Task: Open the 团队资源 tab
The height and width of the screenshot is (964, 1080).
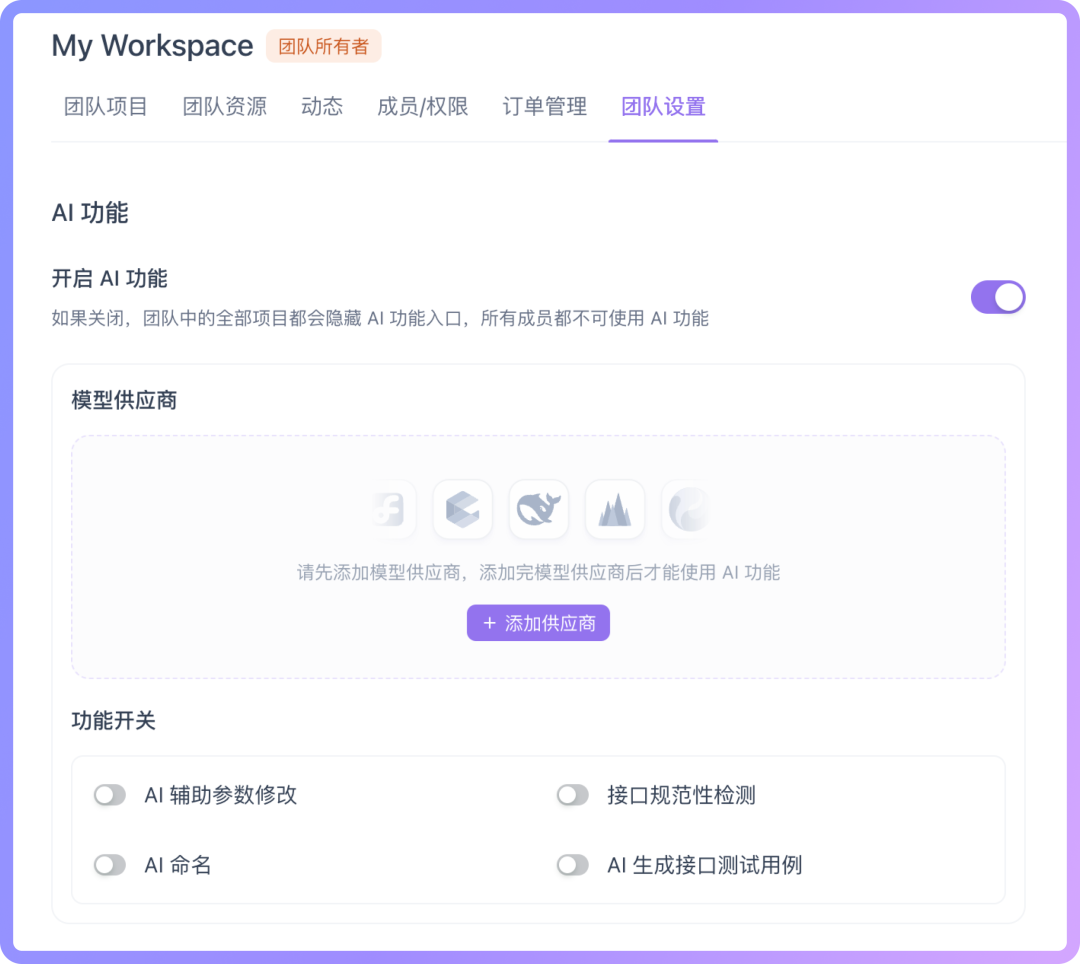Action: 224,107
